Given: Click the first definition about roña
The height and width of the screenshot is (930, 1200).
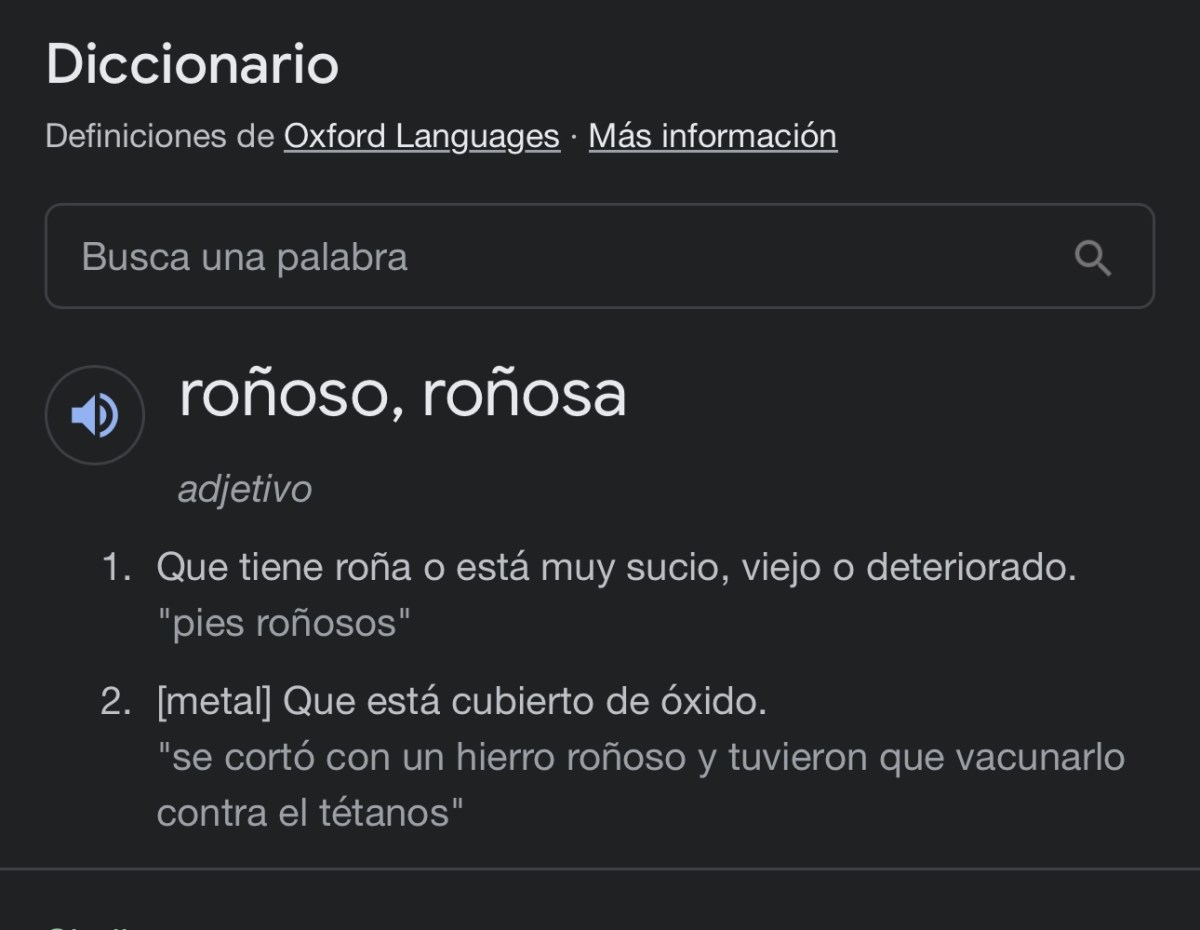Looking at the screenshot, I should 616,568.
